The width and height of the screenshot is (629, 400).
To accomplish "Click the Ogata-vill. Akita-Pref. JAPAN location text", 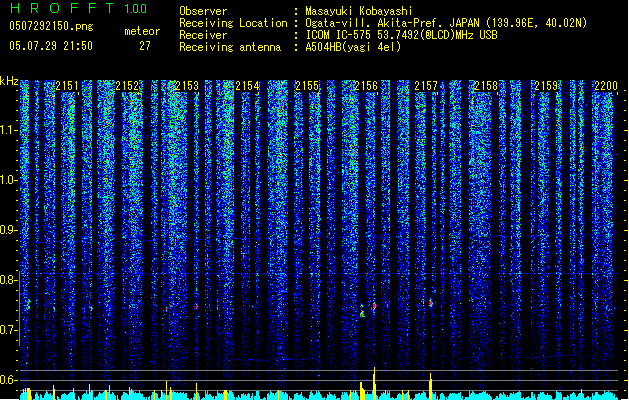I will point(446,23).
